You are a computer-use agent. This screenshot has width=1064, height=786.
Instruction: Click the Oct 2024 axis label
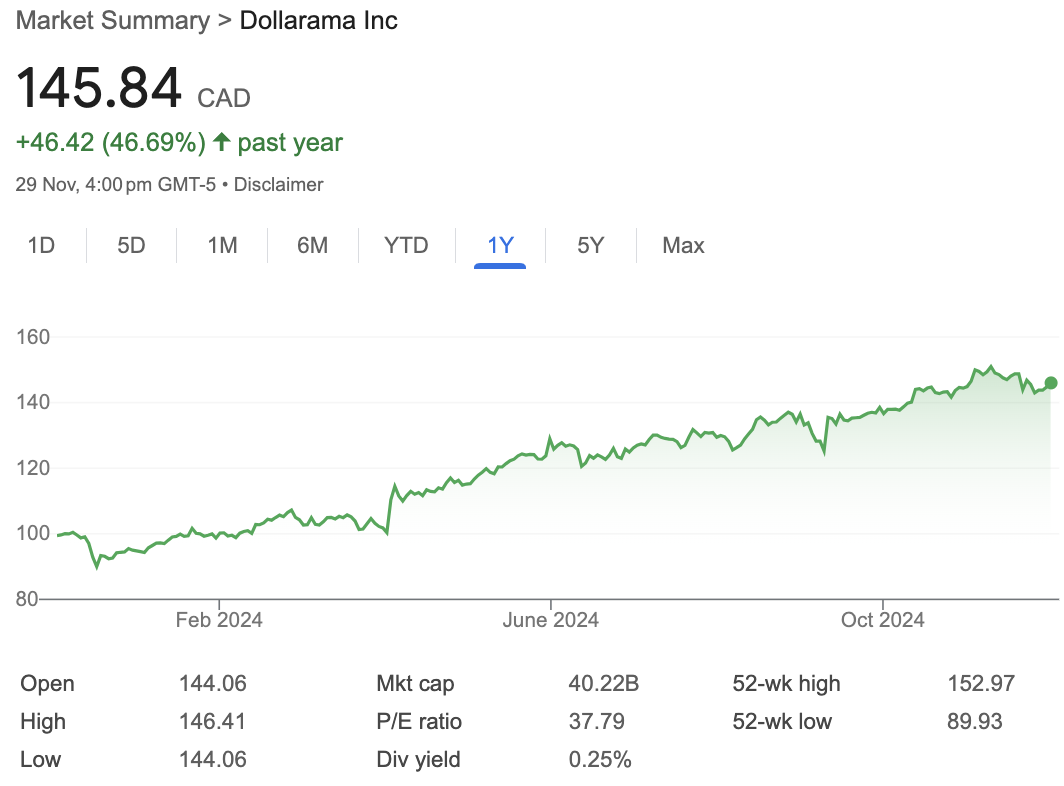(x=883, y=620)
